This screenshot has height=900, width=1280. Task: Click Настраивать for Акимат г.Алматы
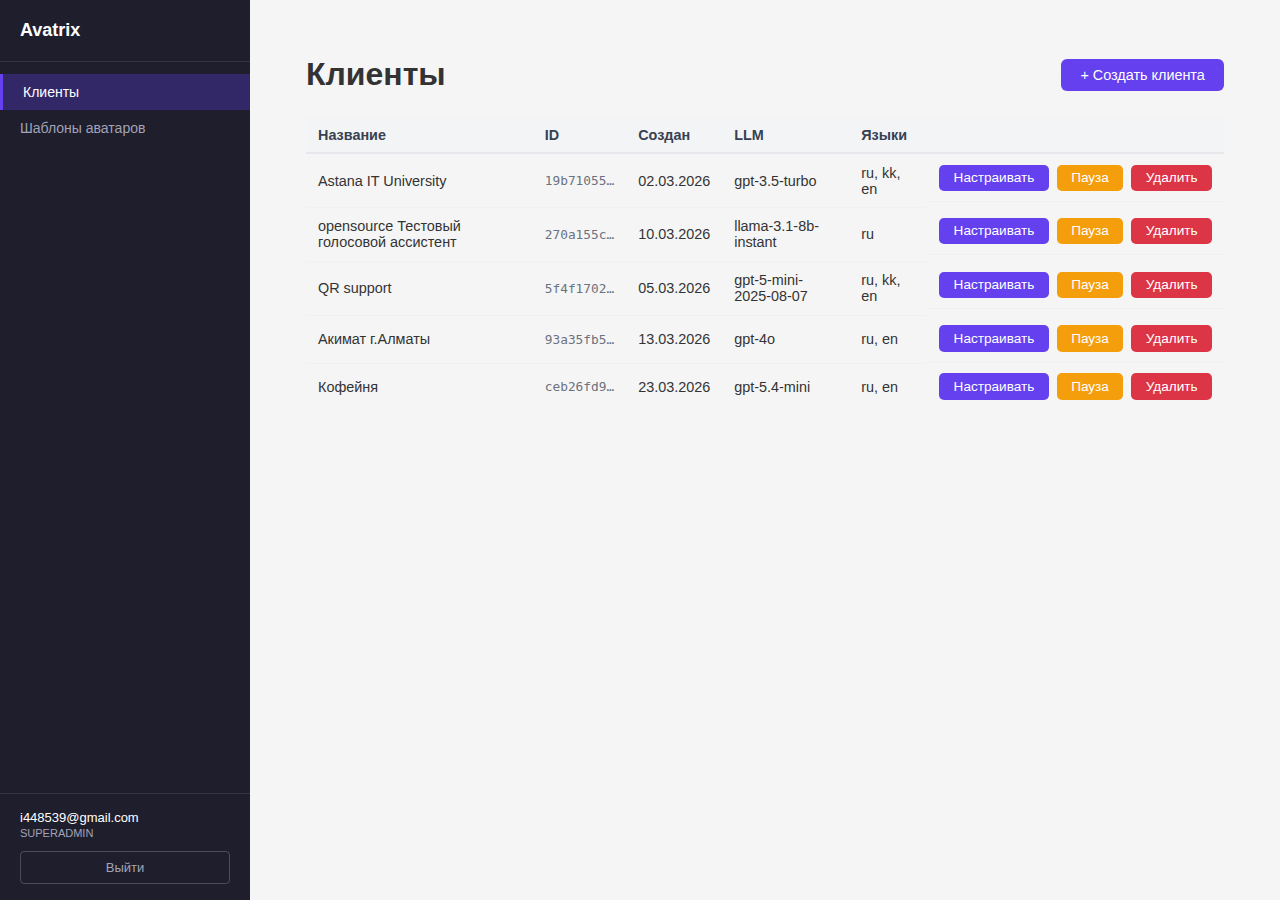point(993,338)
